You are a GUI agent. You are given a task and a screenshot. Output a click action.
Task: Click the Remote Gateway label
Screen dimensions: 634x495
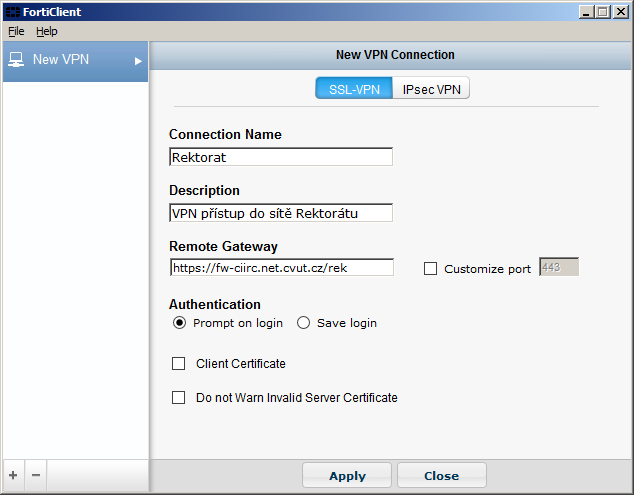click(223, 246)
